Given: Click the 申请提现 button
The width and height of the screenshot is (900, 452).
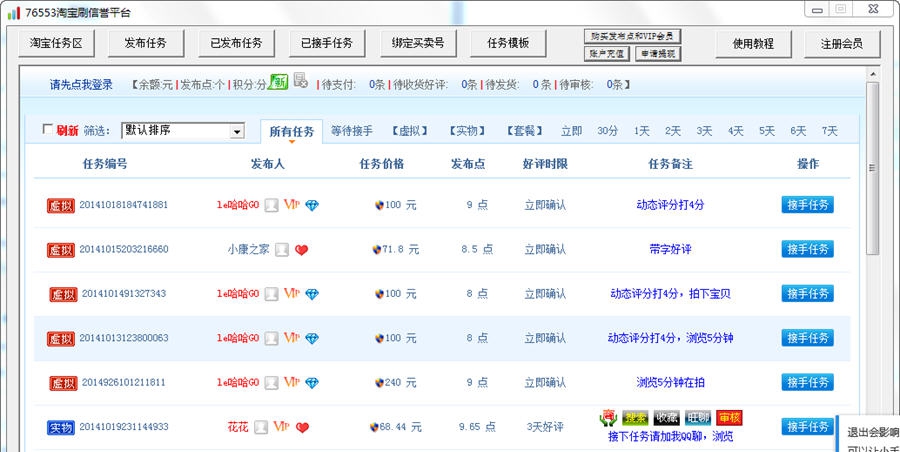Looking at the screenshot, I should point(658,54).
